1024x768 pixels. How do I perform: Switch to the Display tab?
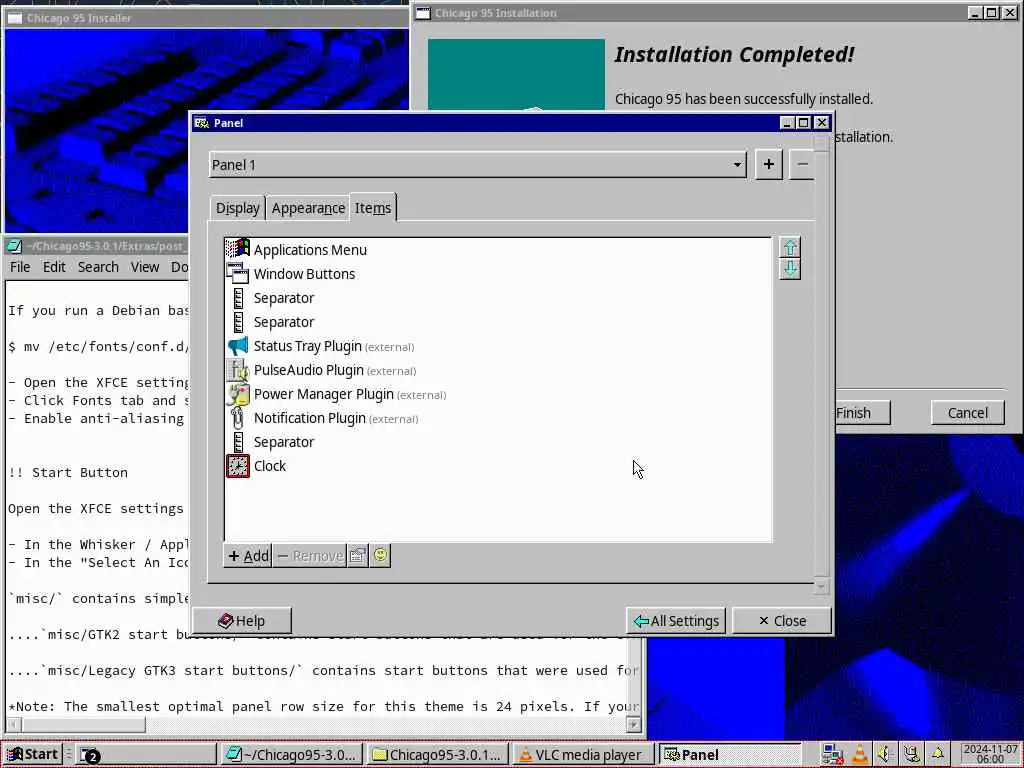pyautogui.click(x=238, y=208)
